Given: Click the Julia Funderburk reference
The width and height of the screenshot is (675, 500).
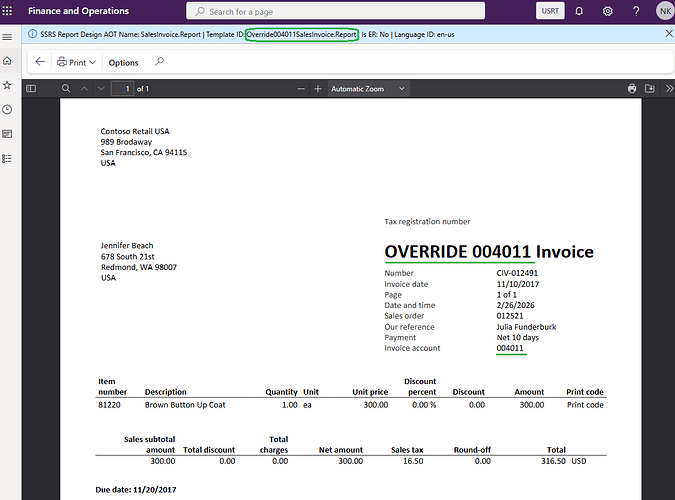Looking at the screenshot, I should 526,327.
